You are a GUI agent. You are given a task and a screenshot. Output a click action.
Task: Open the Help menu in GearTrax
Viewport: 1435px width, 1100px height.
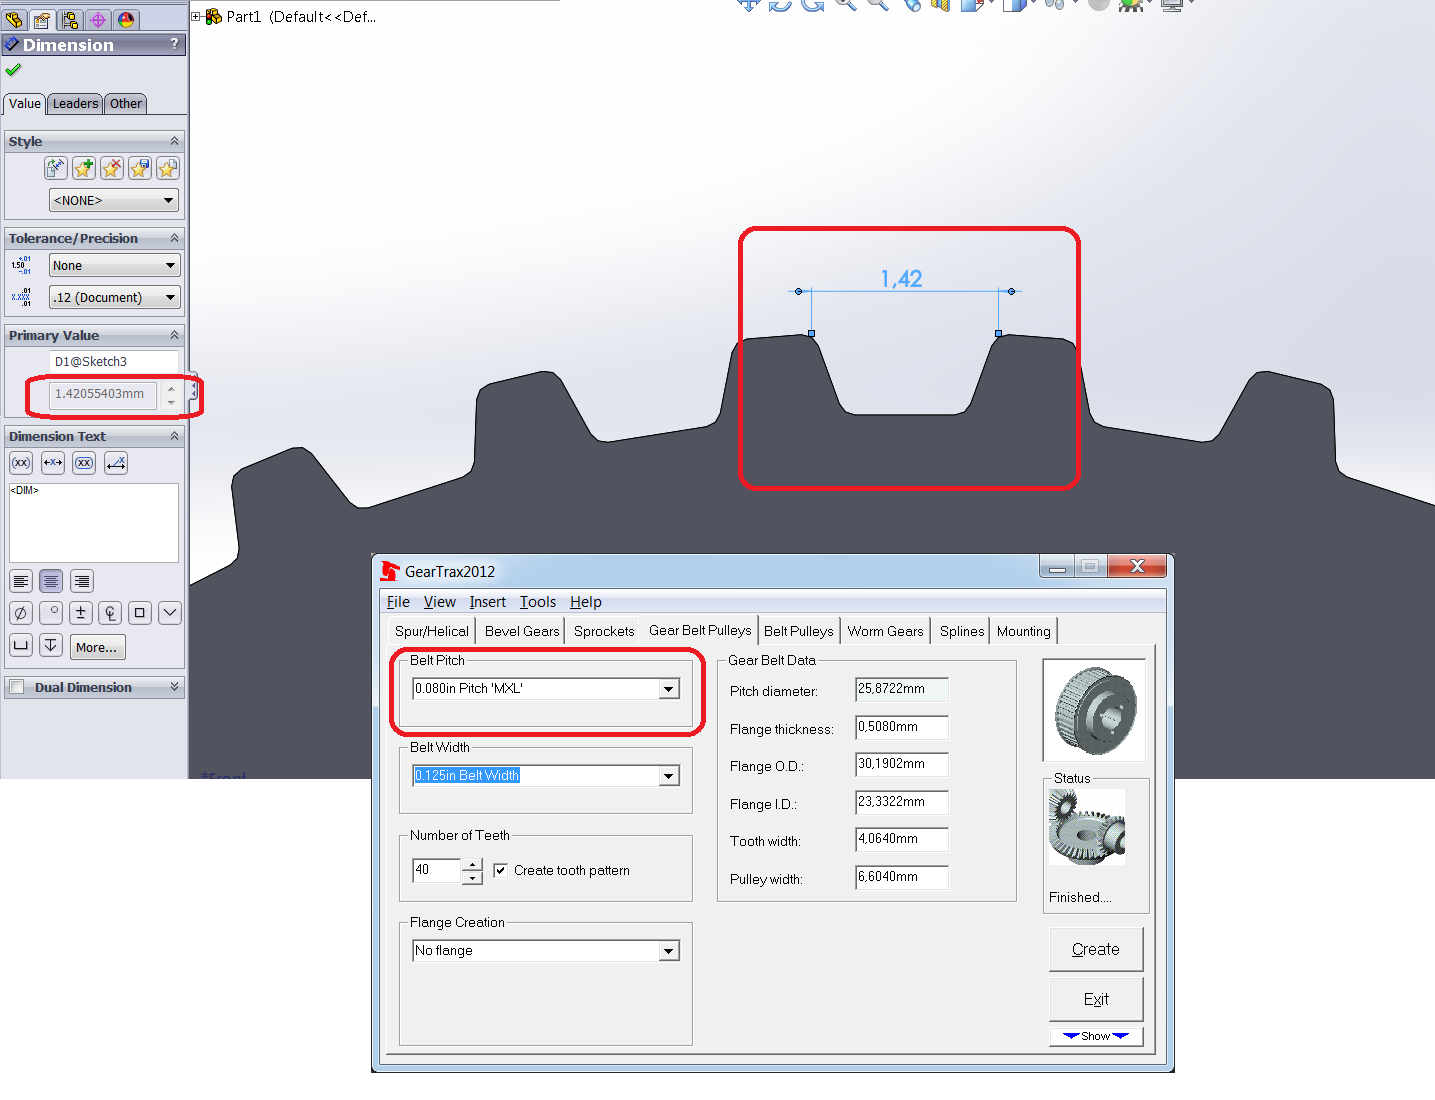pos(586,601)
